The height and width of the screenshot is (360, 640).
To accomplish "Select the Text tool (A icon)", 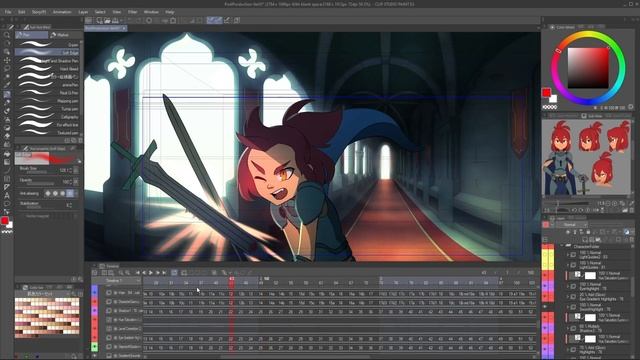I will tap(7, 196).
